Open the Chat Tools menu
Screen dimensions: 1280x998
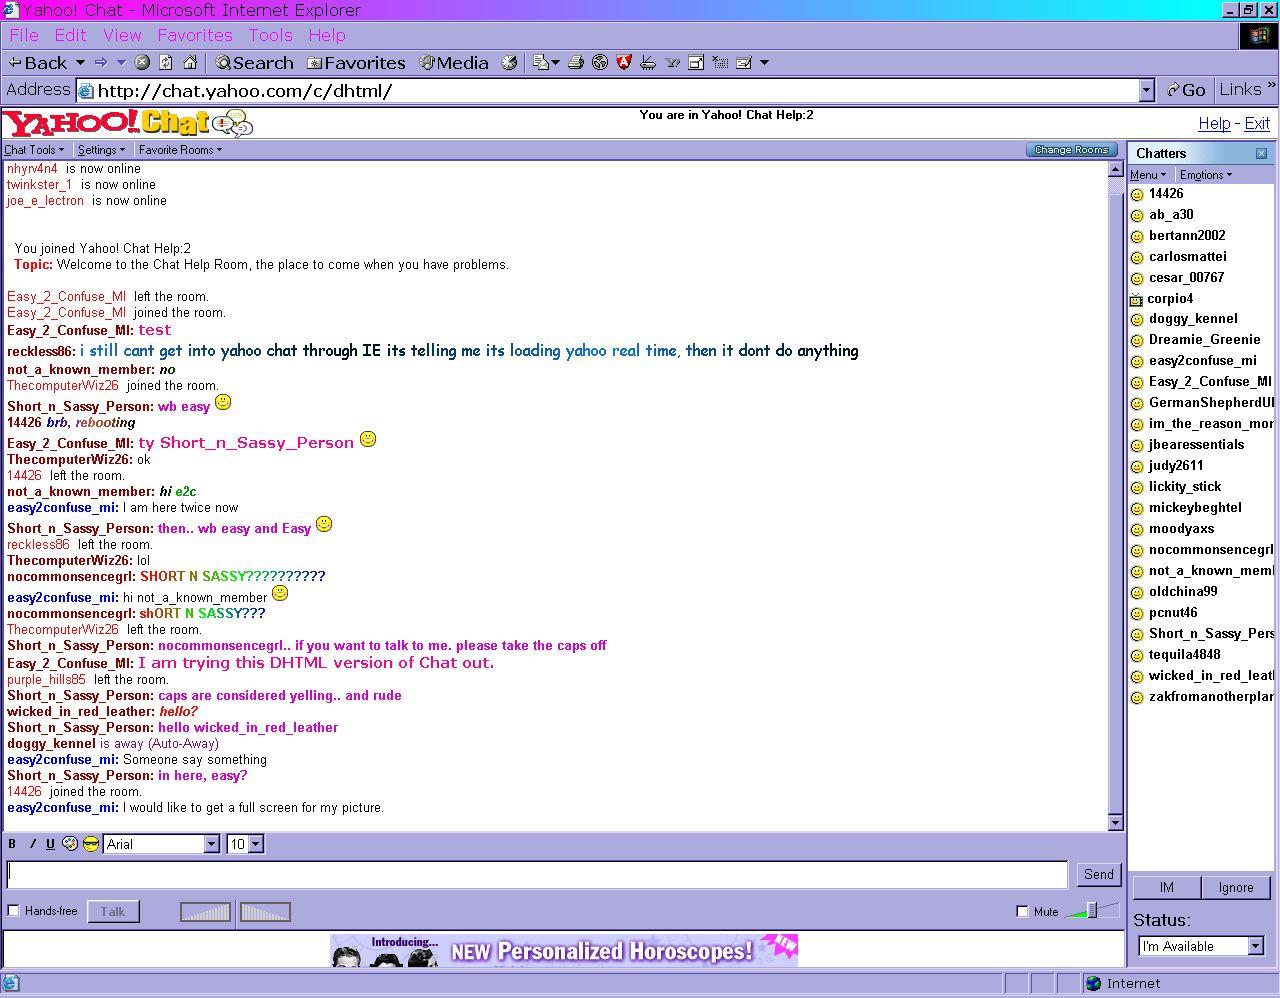[33, 149]
